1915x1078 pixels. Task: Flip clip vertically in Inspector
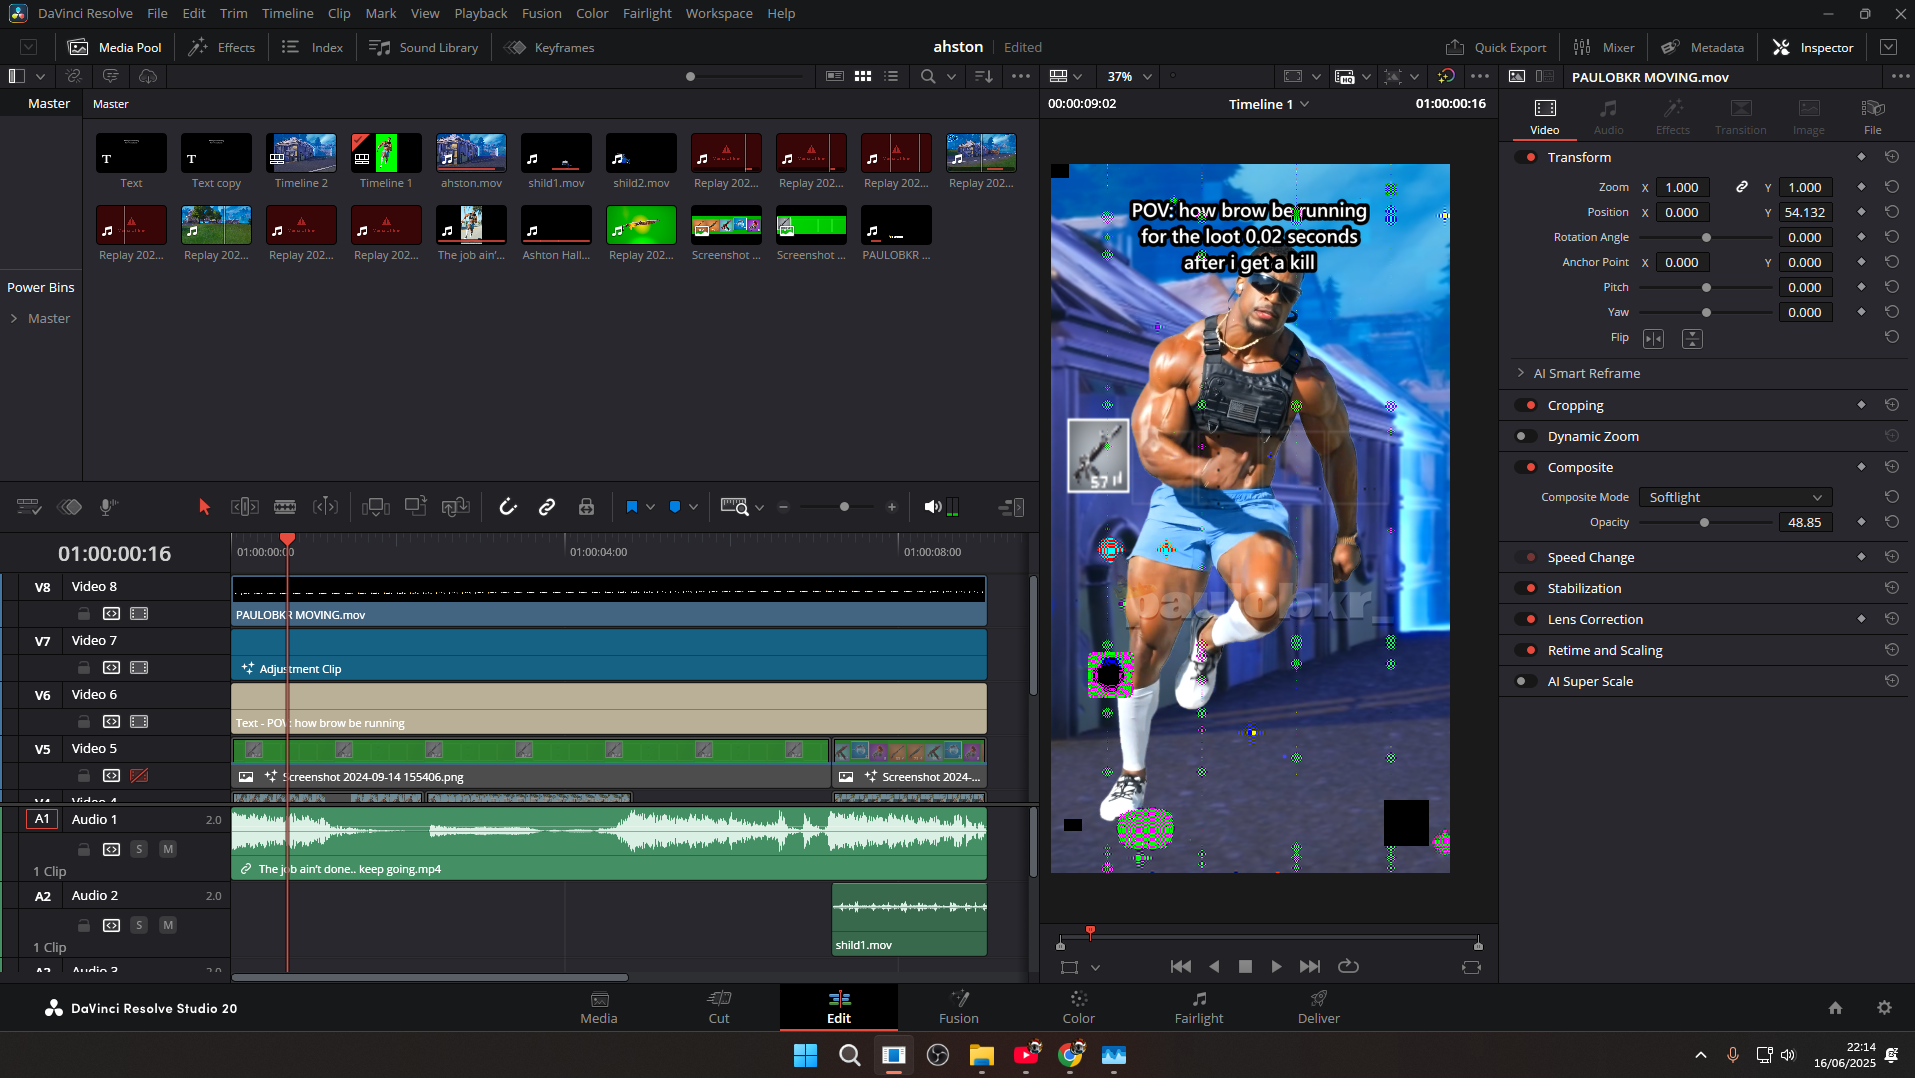coord(1692,339)
